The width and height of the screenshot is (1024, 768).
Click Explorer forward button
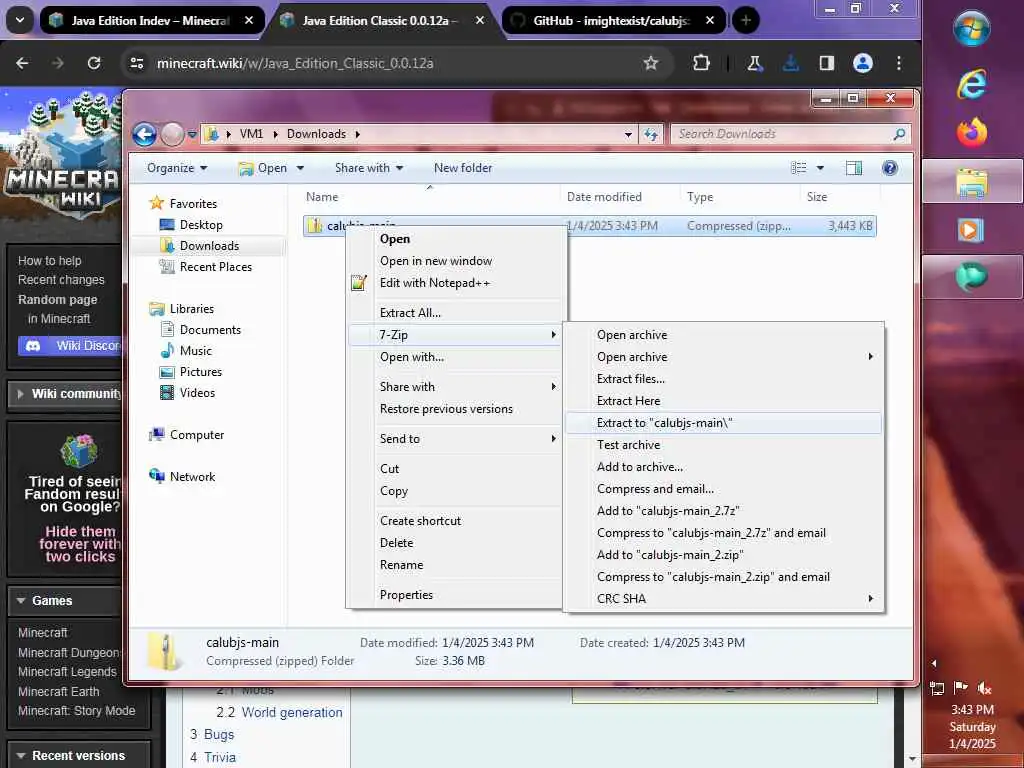[172, 135]
